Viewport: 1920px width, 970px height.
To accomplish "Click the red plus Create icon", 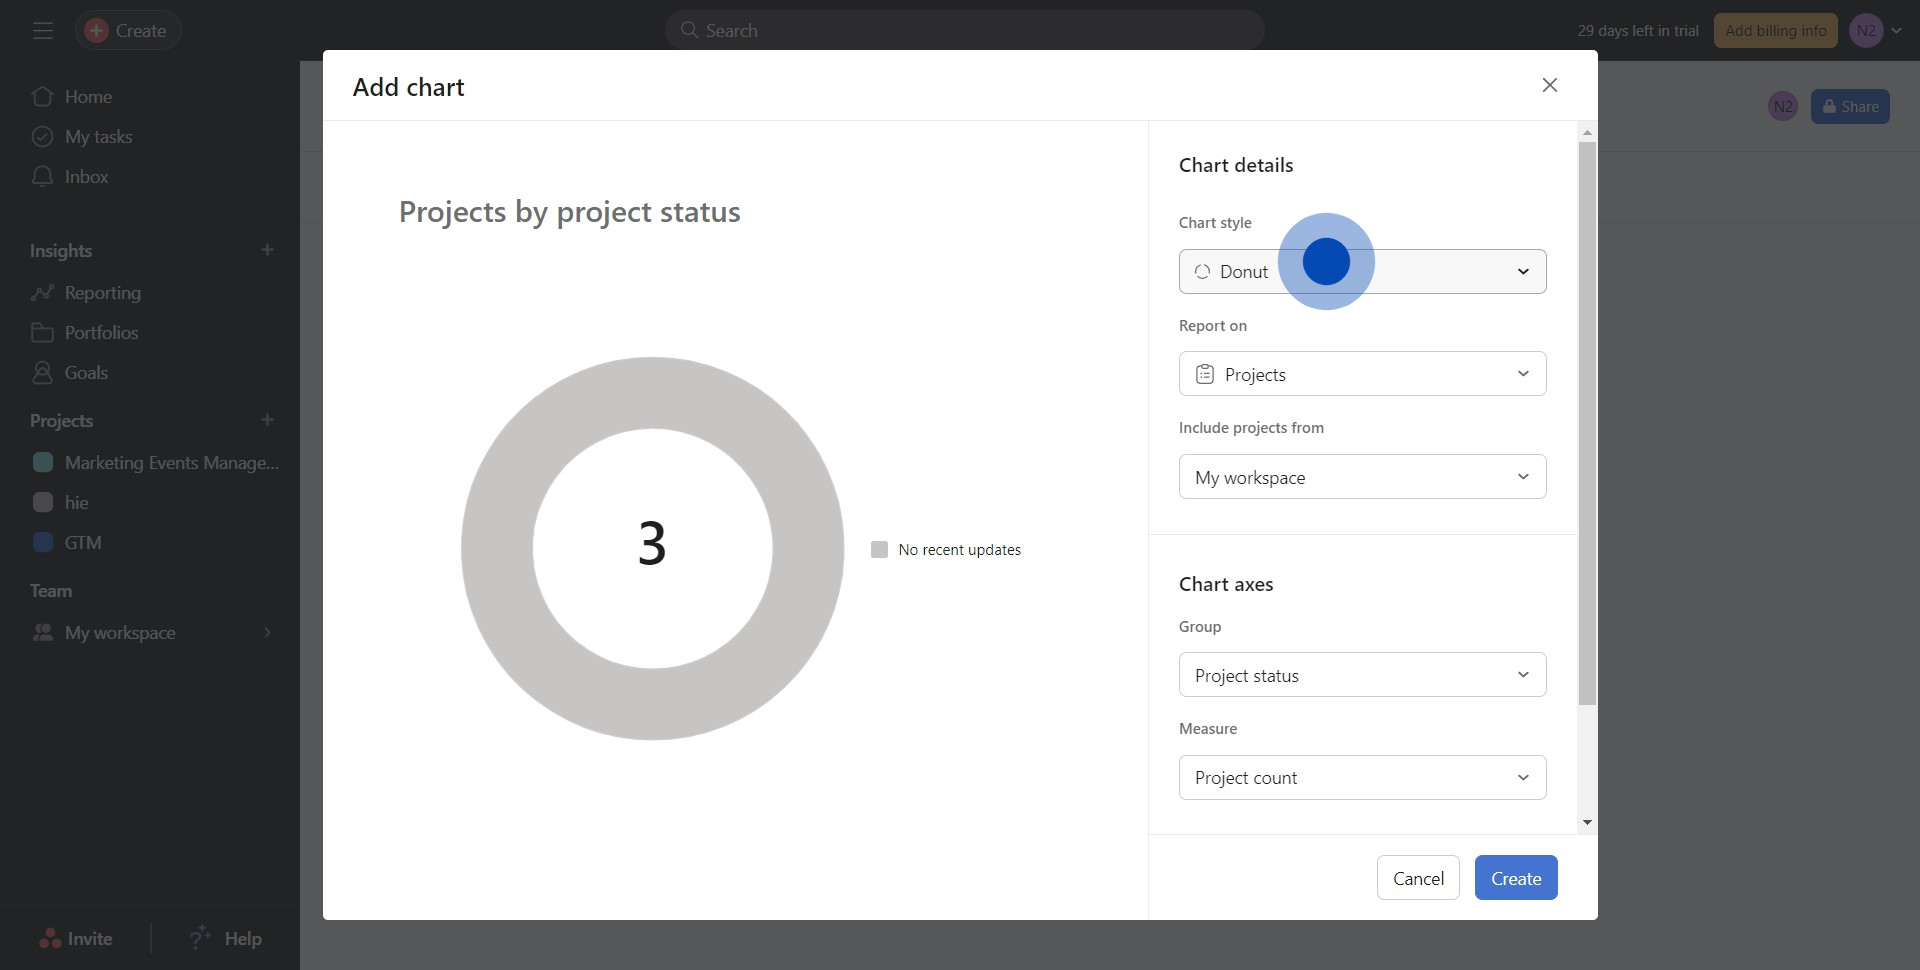I will (96, 31).
